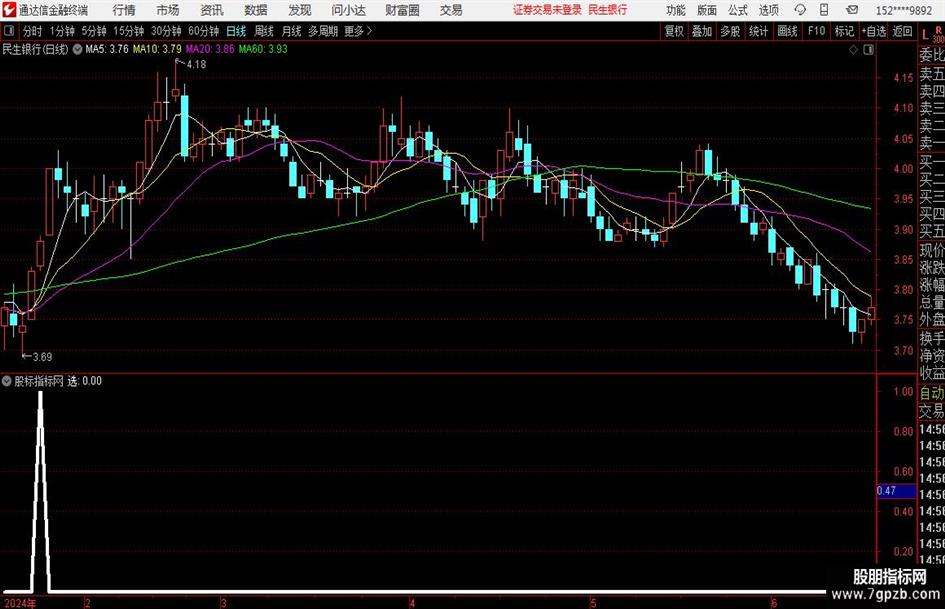Click the 自动 label in right panel

pos(932,393)
